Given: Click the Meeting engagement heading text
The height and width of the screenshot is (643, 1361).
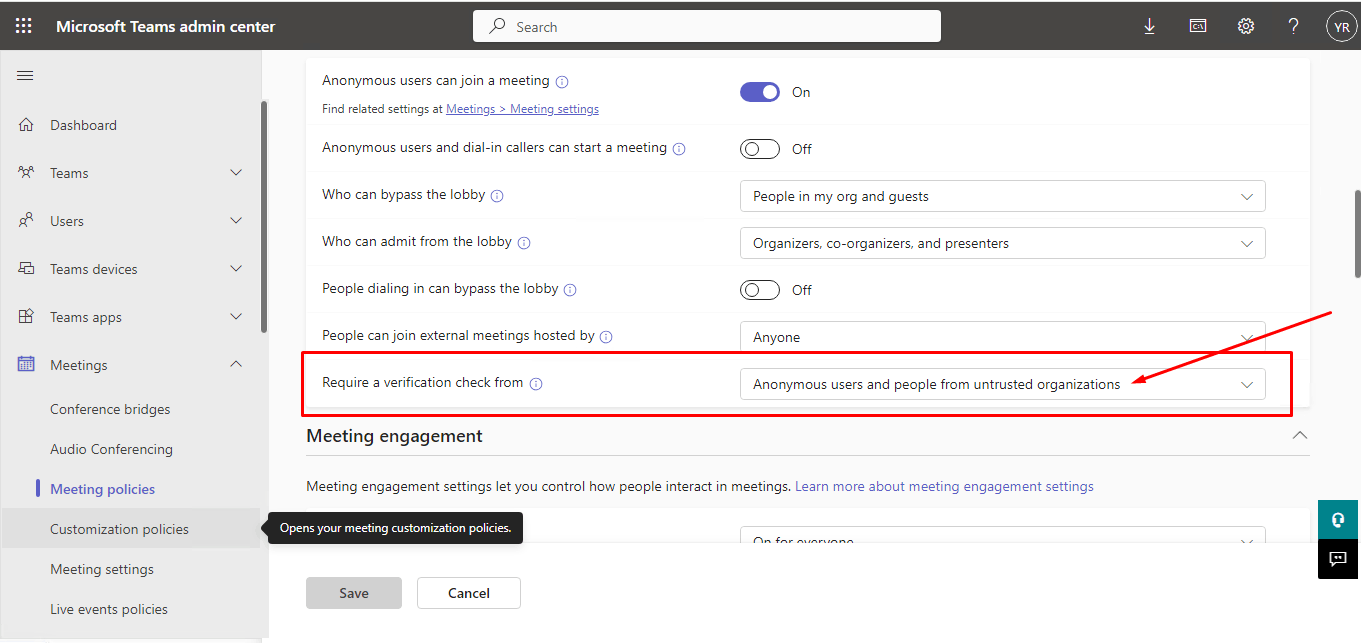Looking at the screenshot, I should tap(394, 436).
